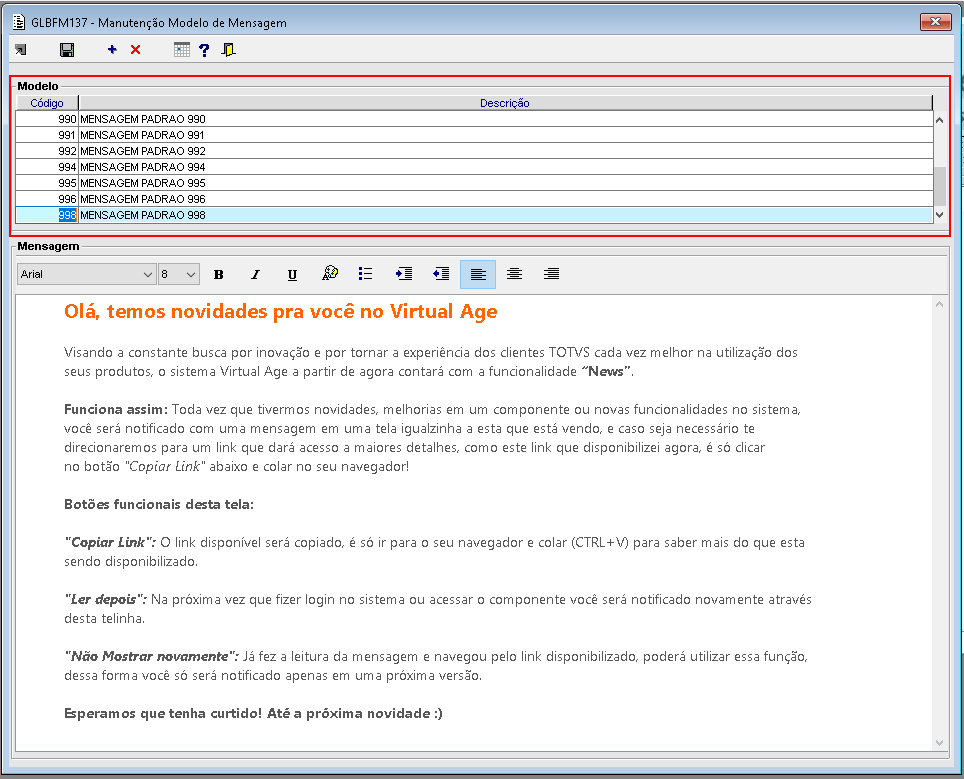Exit using the yellow door icon
Viewport: 964px width, 779px height.
(229, 50)
